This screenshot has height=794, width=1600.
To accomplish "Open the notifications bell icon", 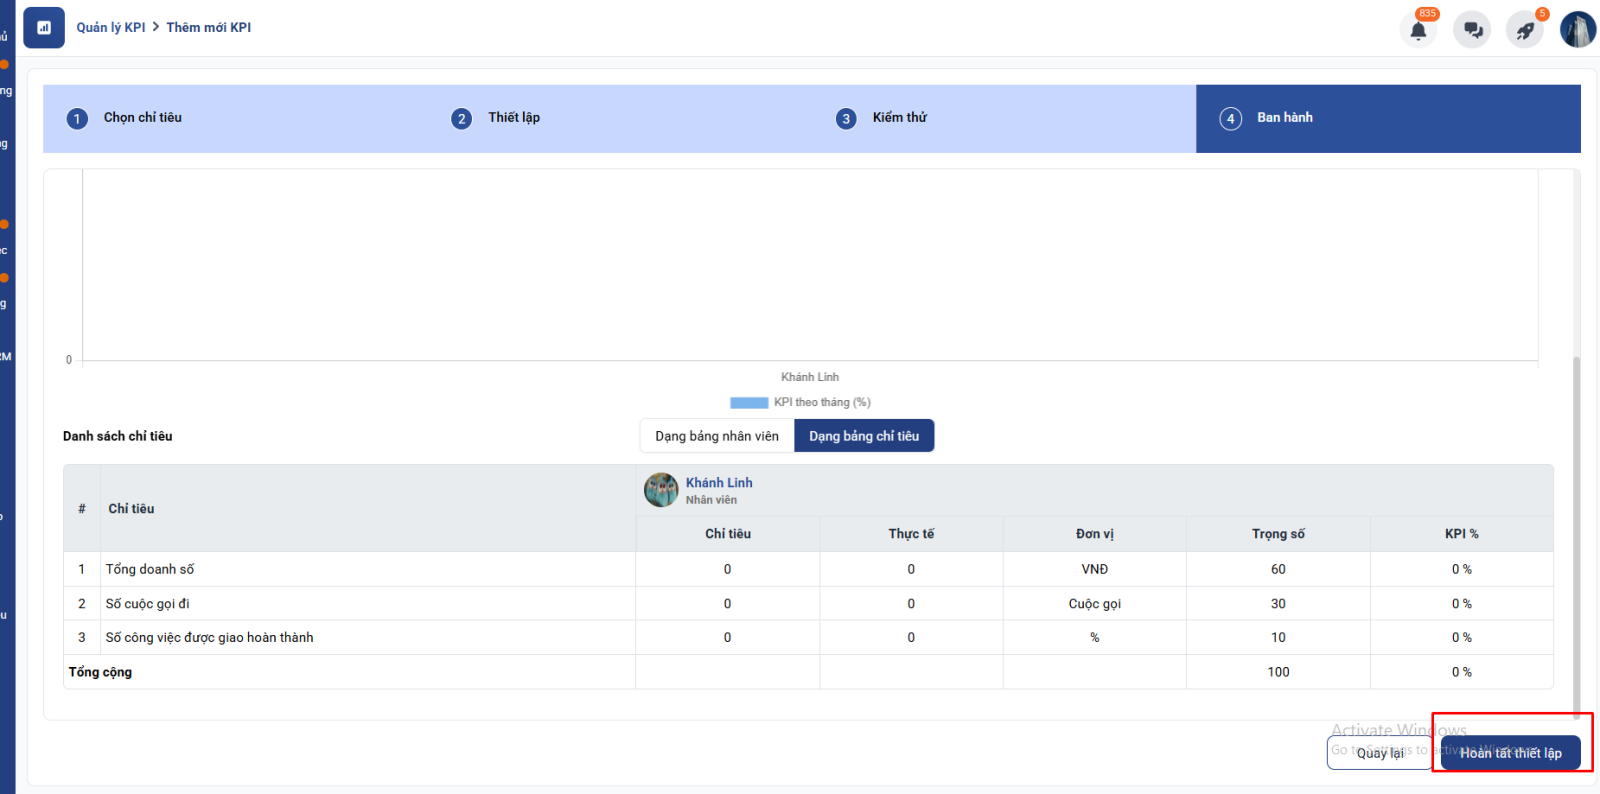I will (1418, 30).
